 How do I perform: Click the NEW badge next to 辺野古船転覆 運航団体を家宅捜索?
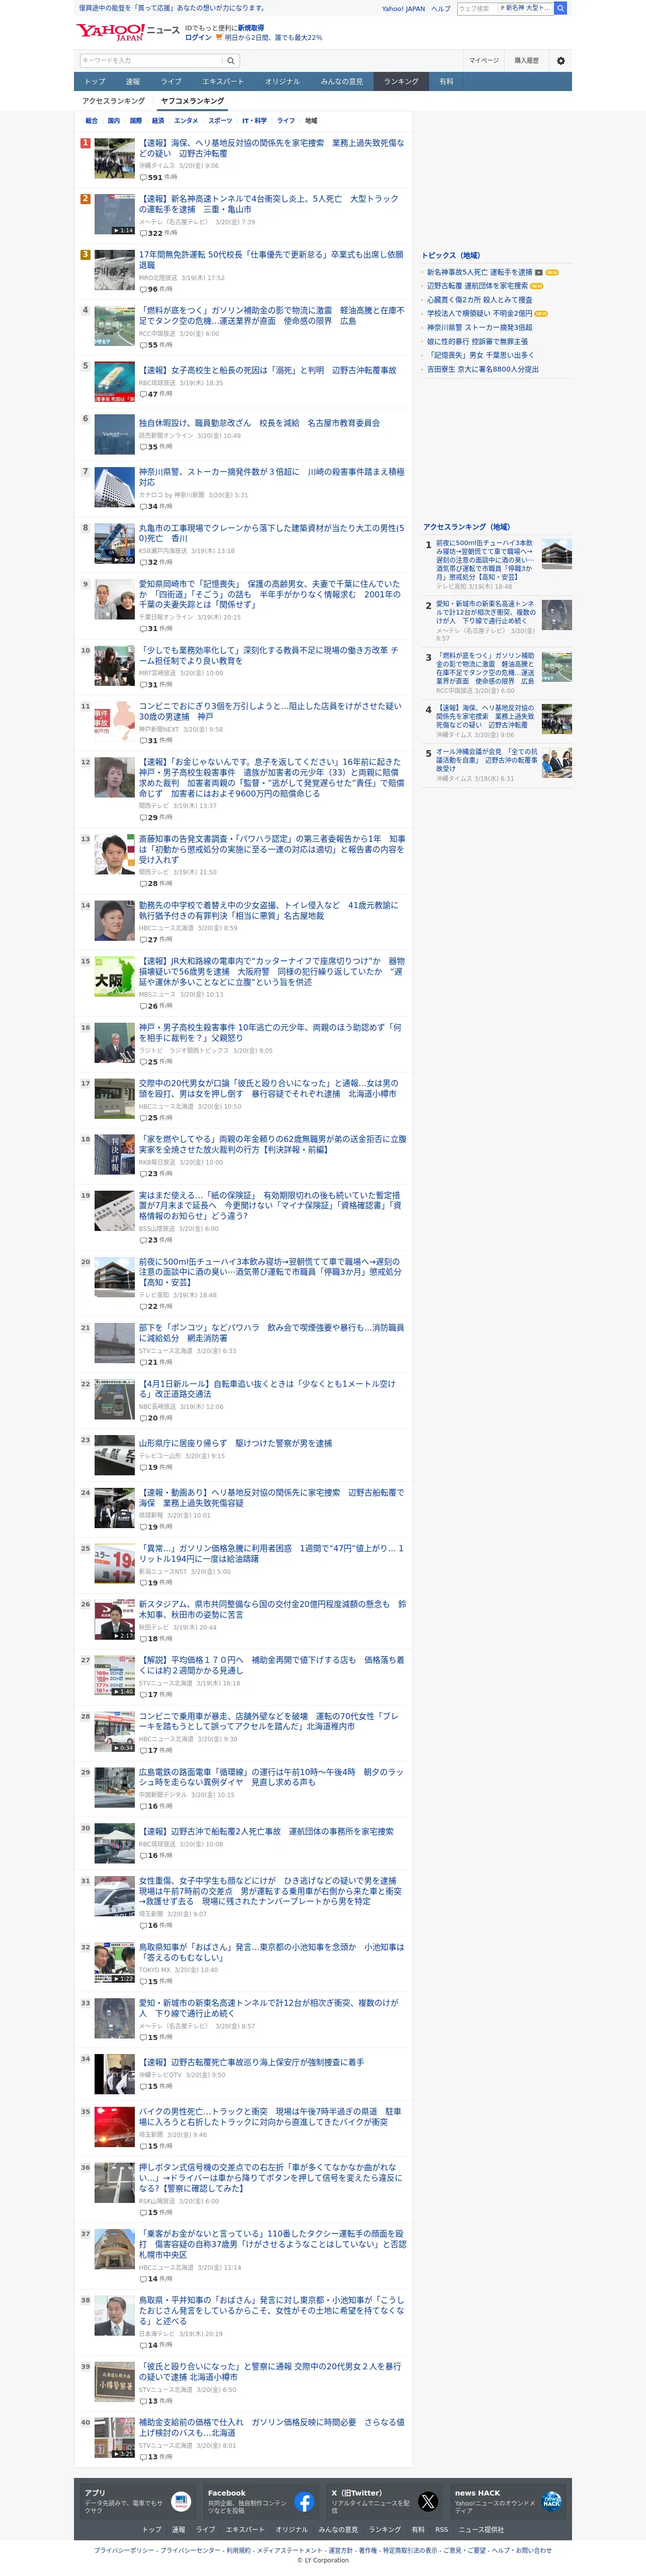click(x=537, y=286)
